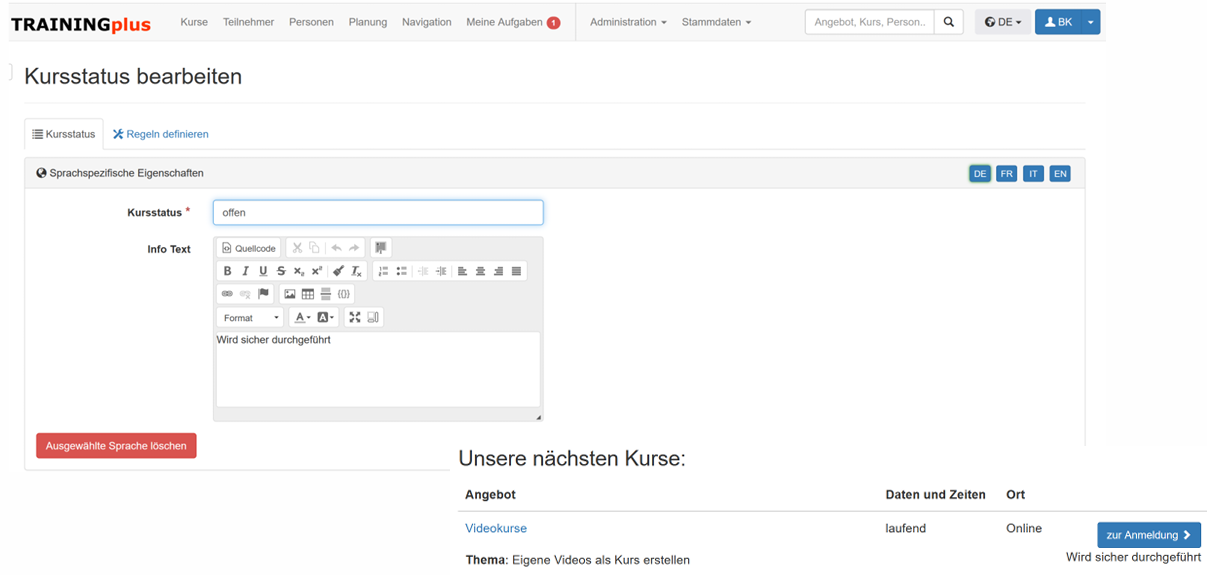Expand the Administration menu

[x=627, y=22]
